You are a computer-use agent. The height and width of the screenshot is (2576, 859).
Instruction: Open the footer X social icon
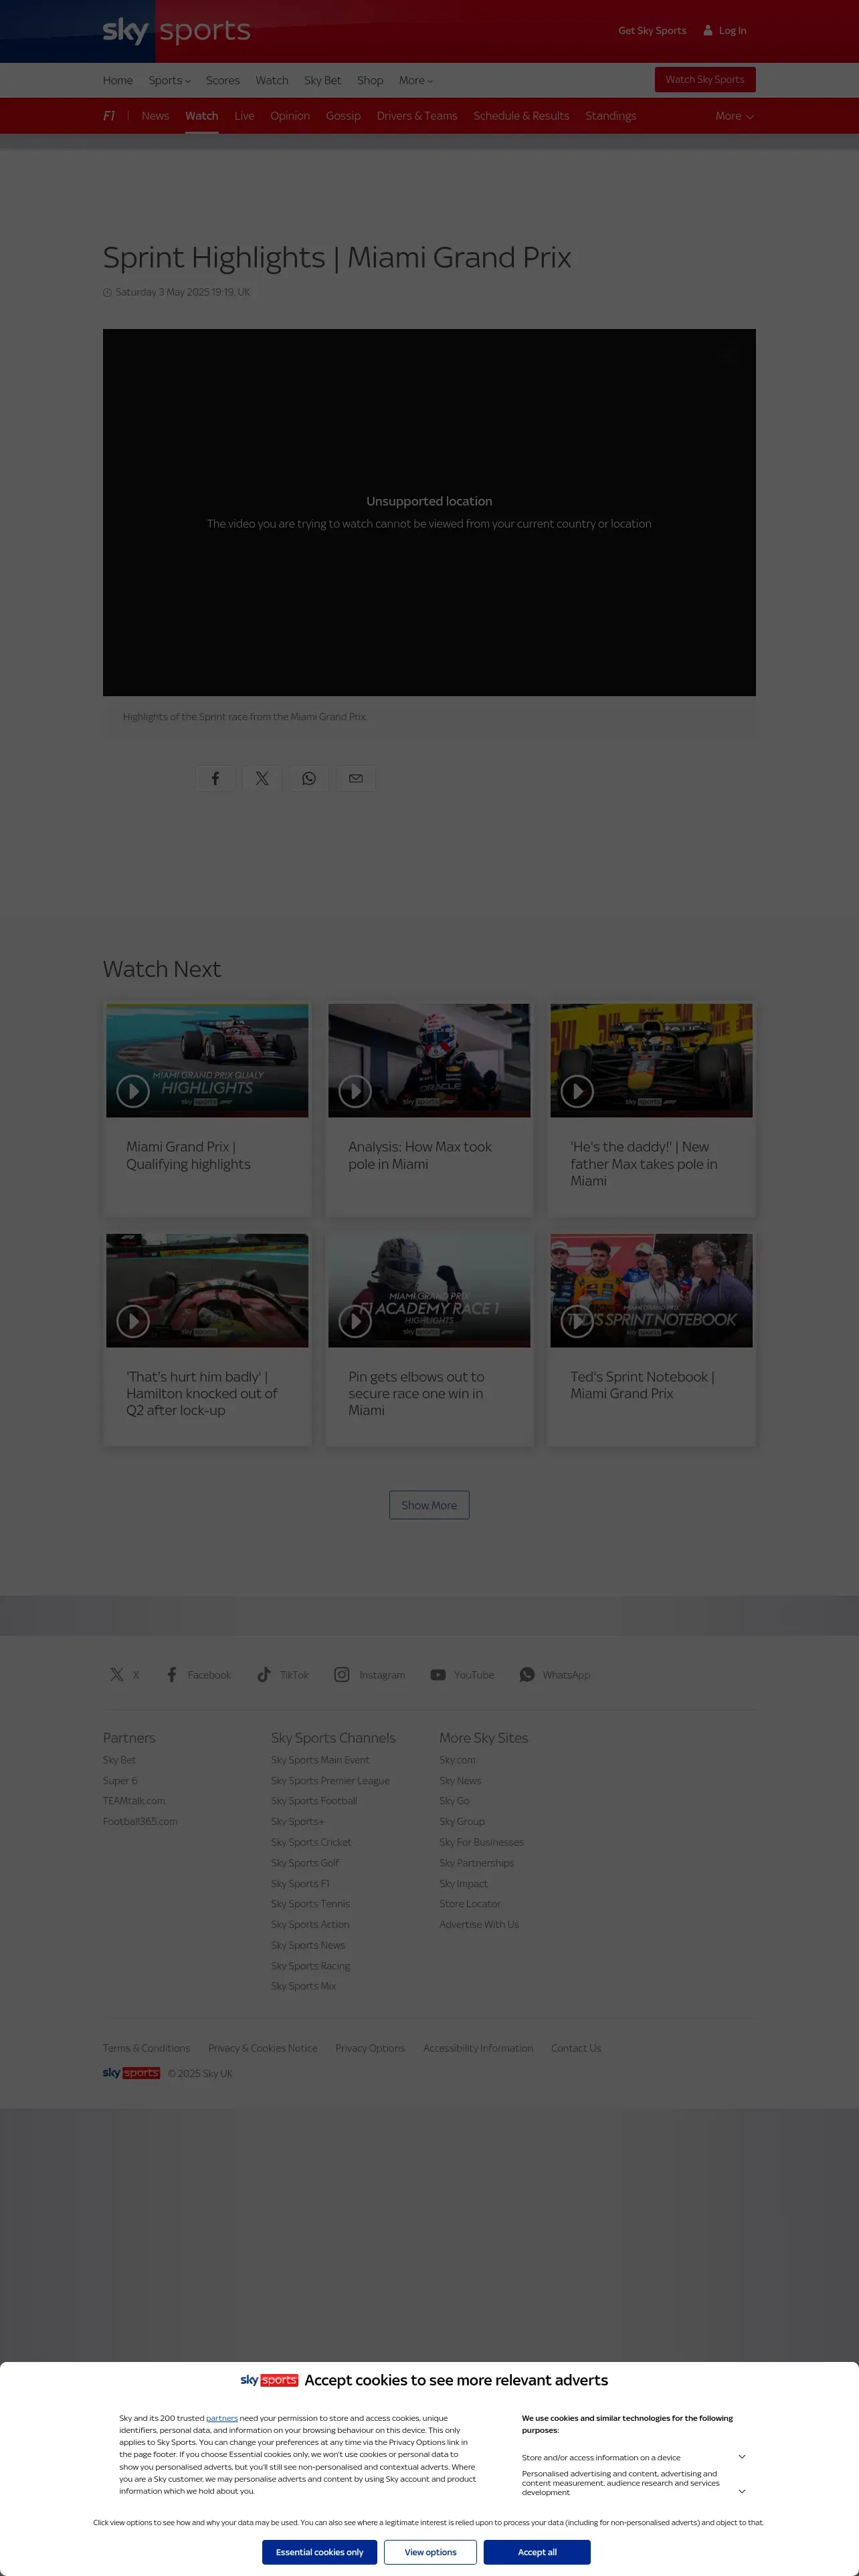click(x=117, y=1675)
